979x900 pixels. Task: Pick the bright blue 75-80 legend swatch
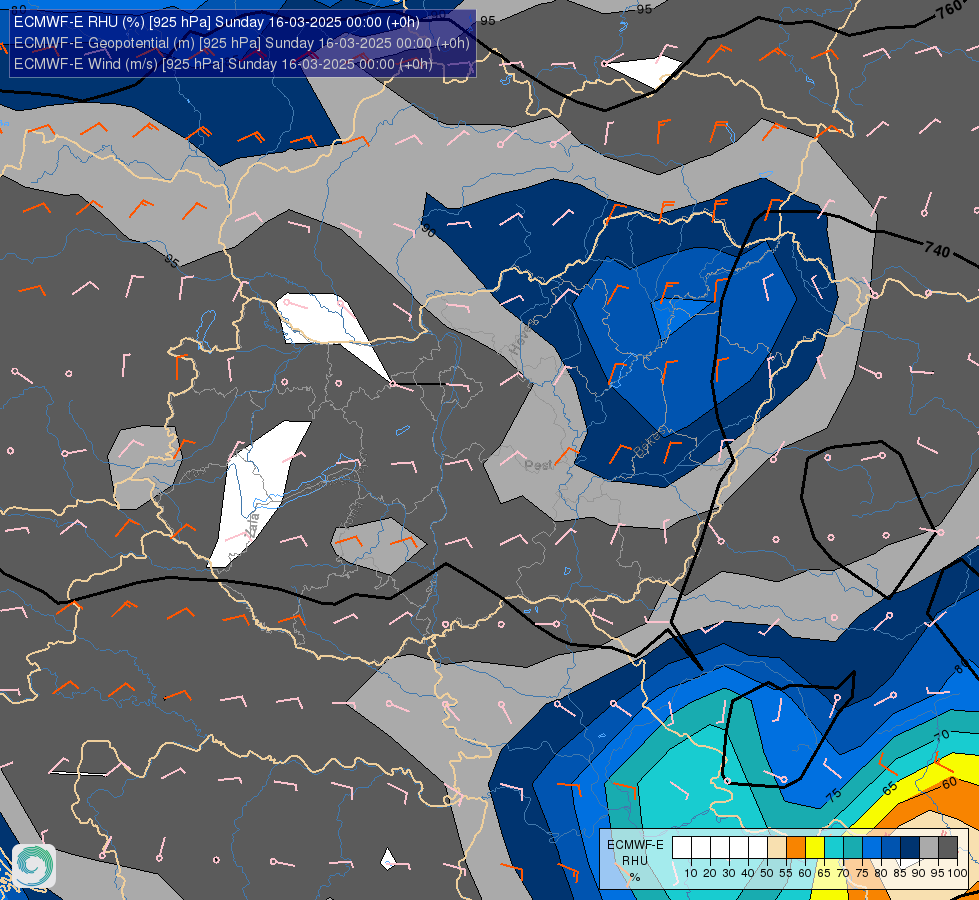pos(872,847)
